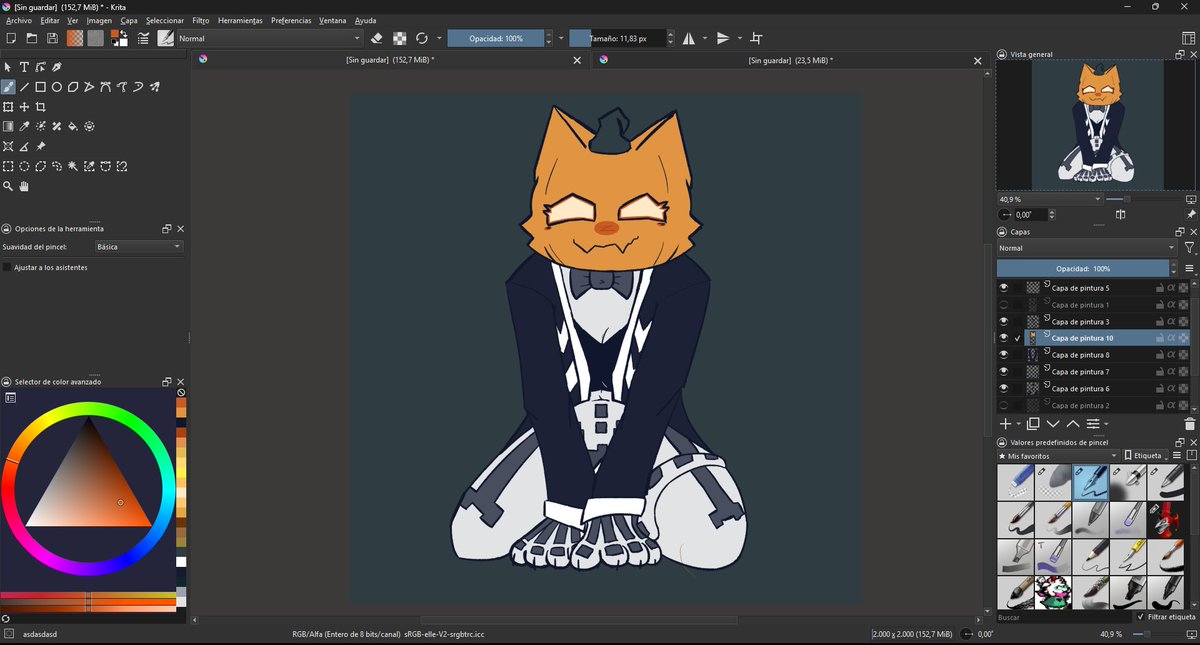The image size is (1200, 645).
Task: Open the Filtro menu
Action: coord(201,20)
